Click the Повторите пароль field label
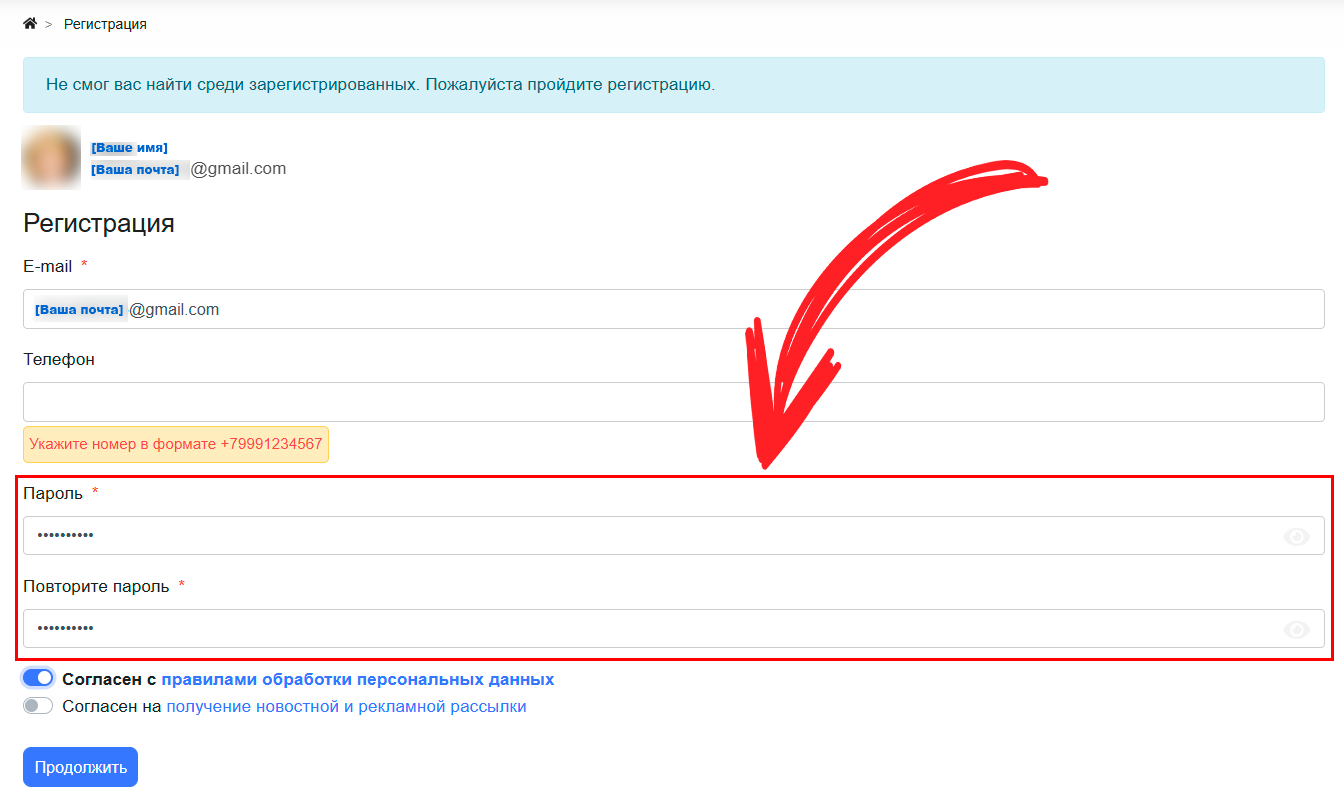Screen dimensions: 1344x808 click(x=96, y=586)
